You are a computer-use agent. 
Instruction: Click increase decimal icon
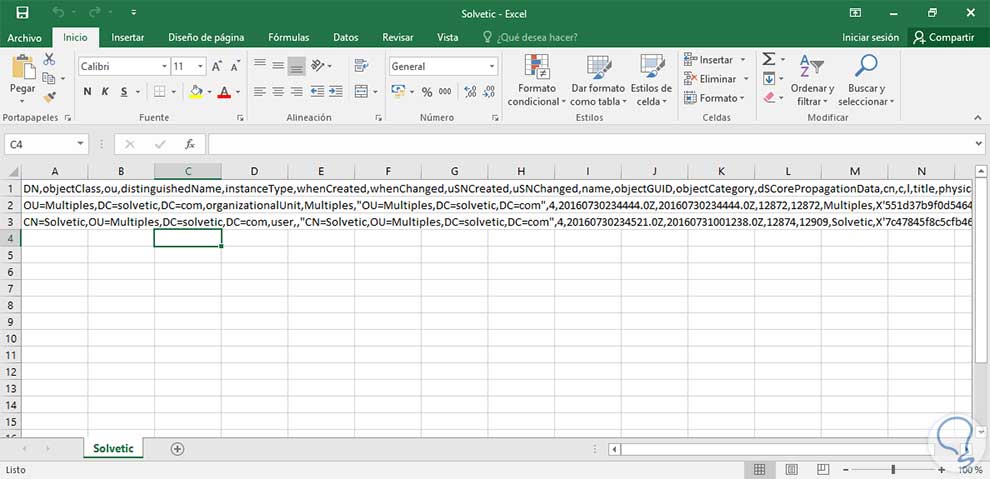pos(470,92)
